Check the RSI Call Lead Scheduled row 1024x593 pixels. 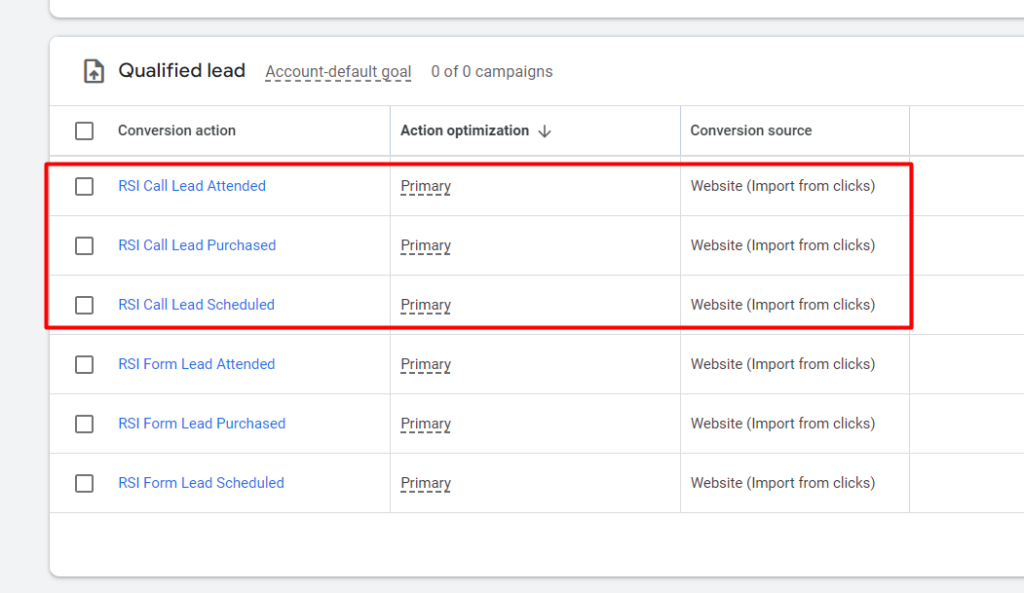click(84, 305)
